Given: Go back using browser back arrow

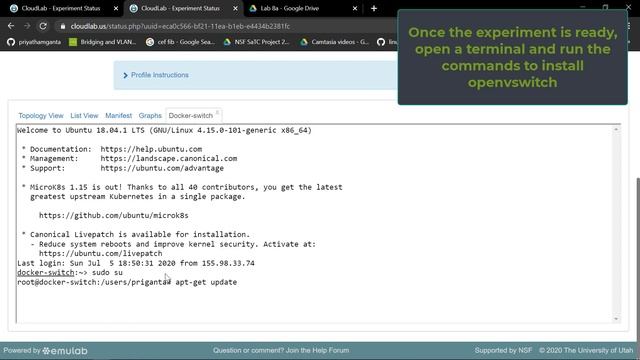Looking at the screenshot, I should click(11, 26).
